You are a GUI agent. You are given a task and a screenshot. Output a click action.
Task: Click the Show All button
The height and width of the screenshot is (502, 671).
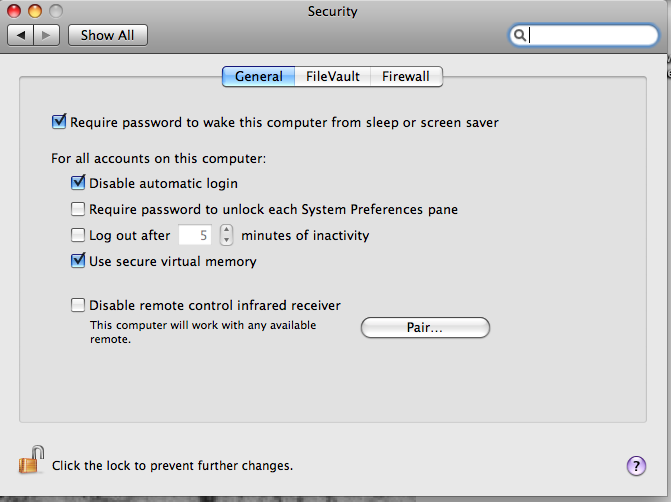pos(108,35)
